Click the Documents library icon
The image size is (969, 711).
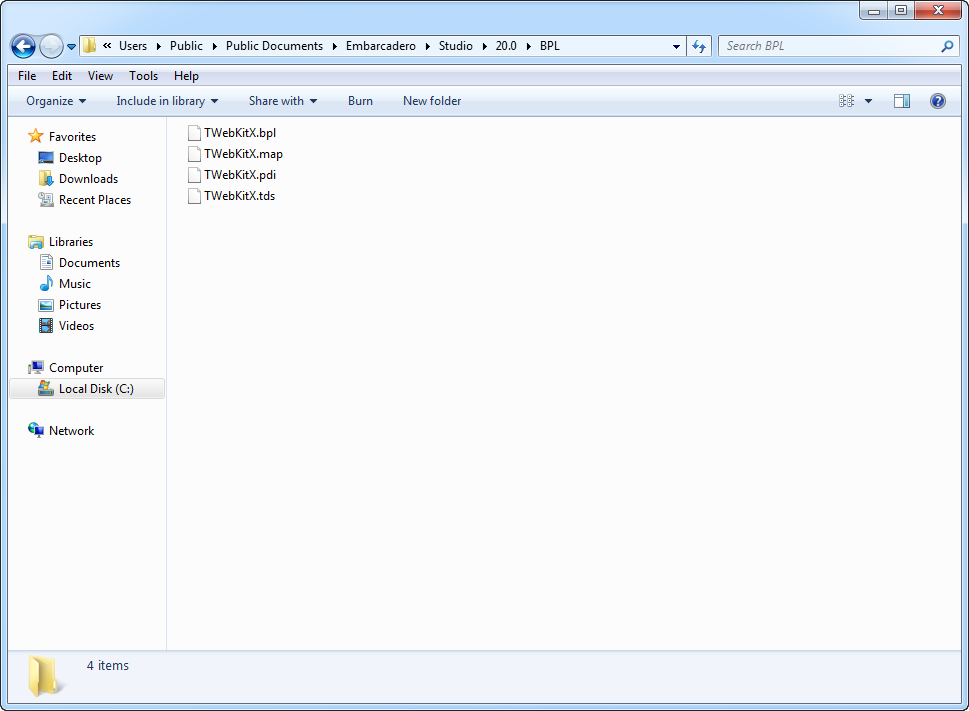pos(46,263)
